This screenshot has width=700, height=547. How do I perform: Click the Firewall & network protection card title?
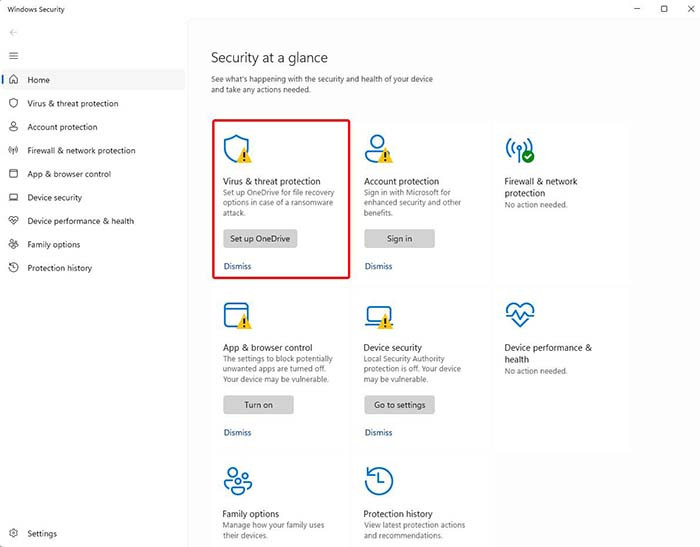click(x=541, y=187)
